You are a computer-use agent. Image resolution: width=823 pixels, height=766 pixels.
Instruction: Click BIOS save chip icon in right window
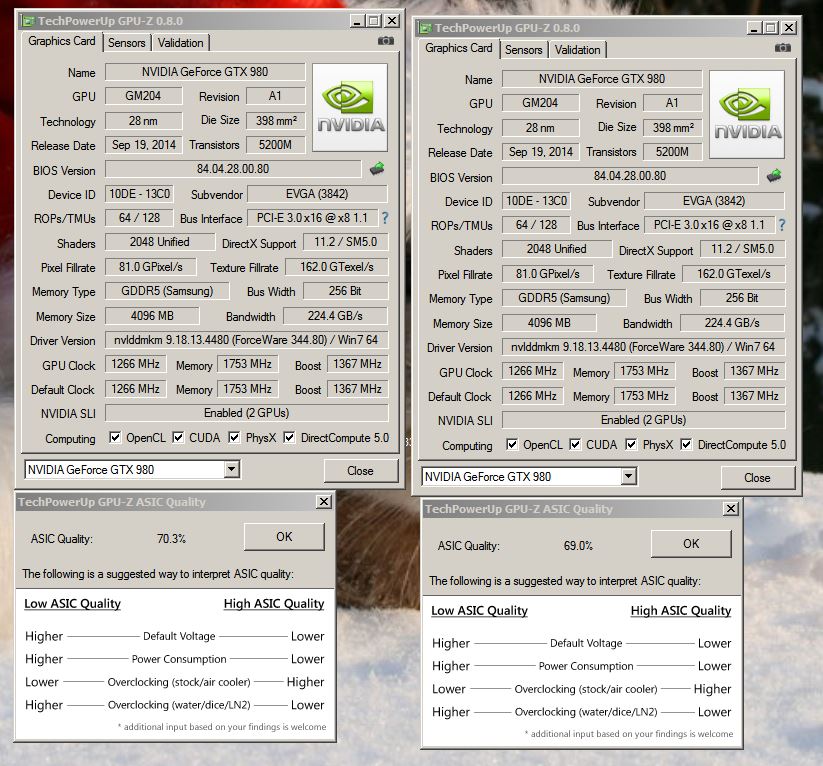pyautogui.click(x=774, y=175)
